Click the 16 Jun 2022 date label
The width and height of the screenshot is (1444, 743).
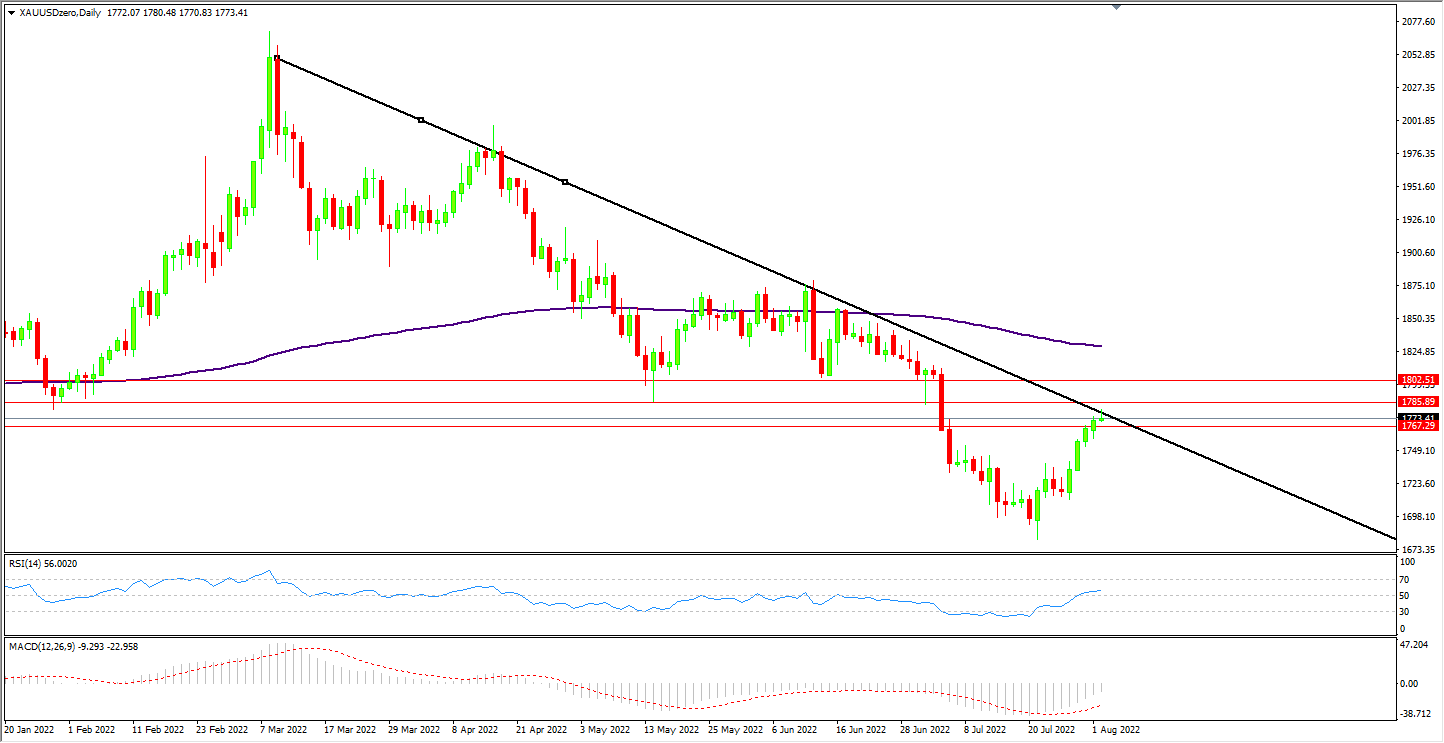pos(863,730)
